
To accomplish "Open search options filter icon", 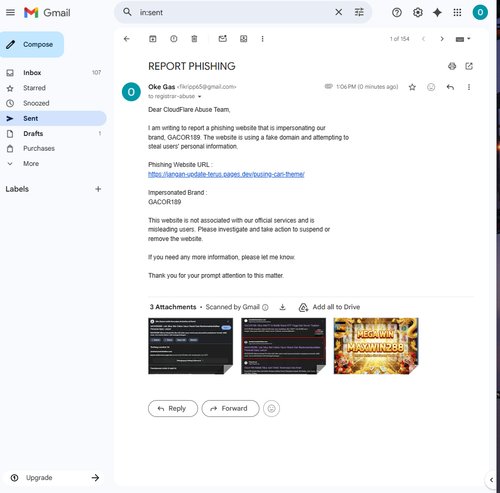I will [x=359, y=12].
